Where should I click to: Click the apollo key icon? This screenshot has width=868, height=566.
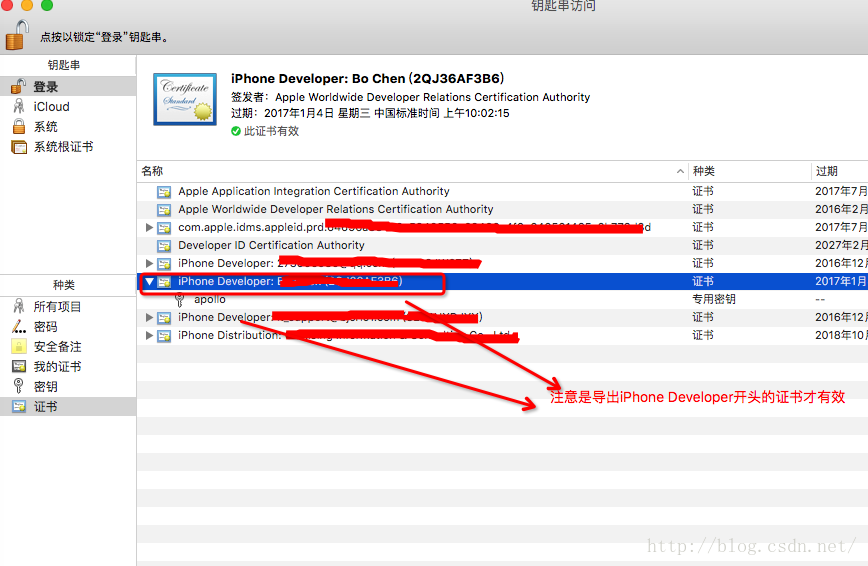(x=179, y=300)
